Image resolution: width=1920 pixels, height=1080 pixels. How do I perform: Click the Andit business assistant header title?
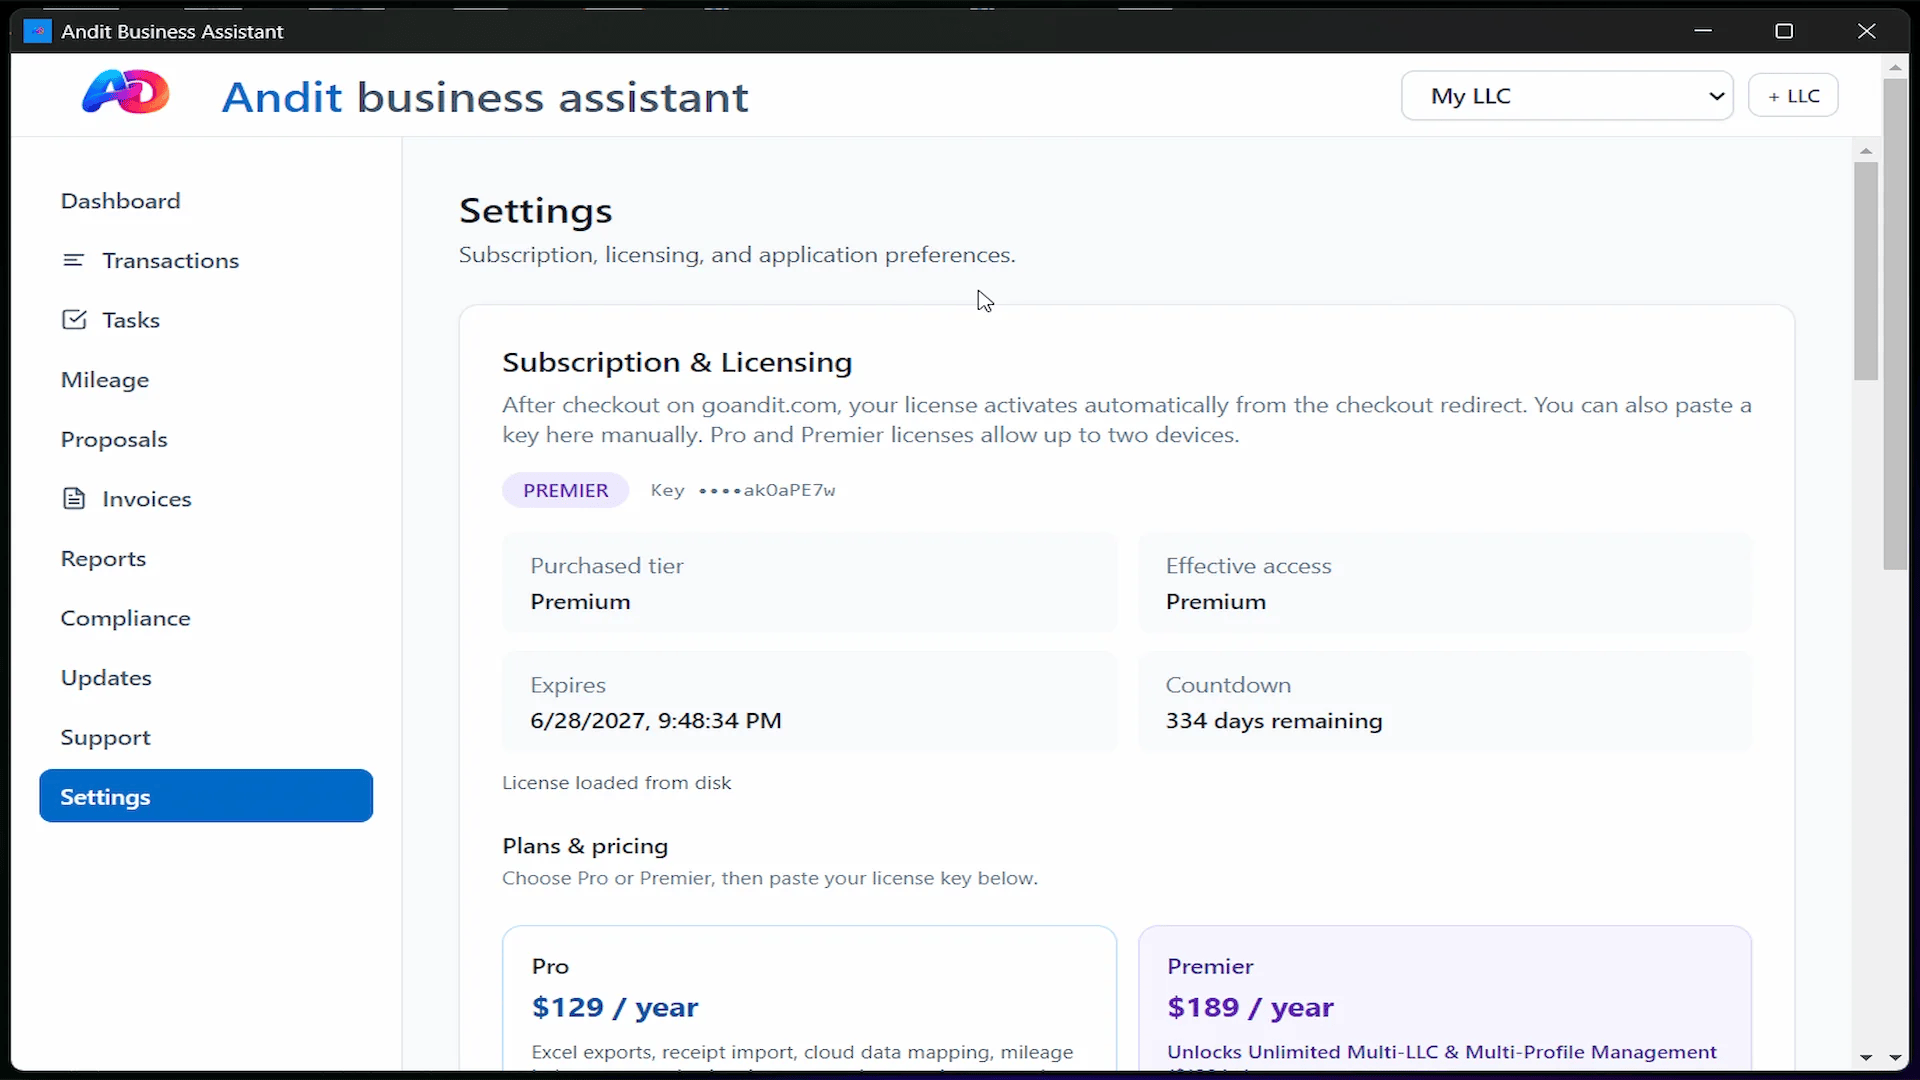pos(485,97)
